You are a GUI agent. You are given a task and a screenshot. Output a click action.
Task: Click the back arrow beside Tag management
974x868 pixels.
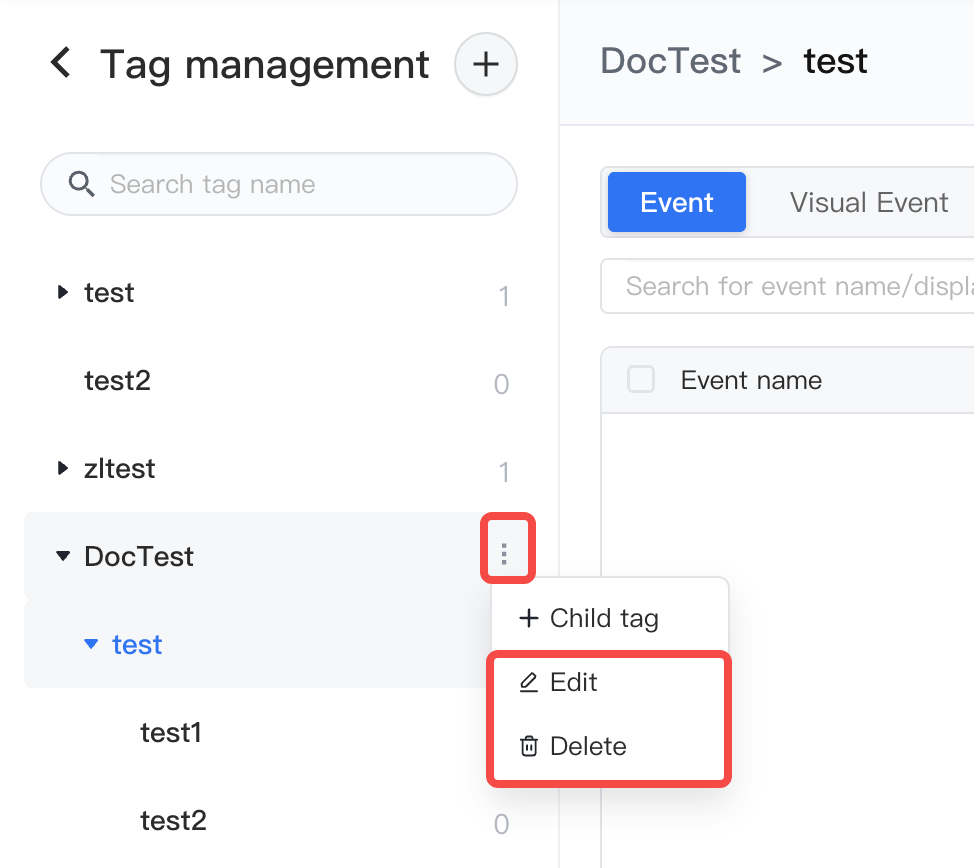point(61,62)
